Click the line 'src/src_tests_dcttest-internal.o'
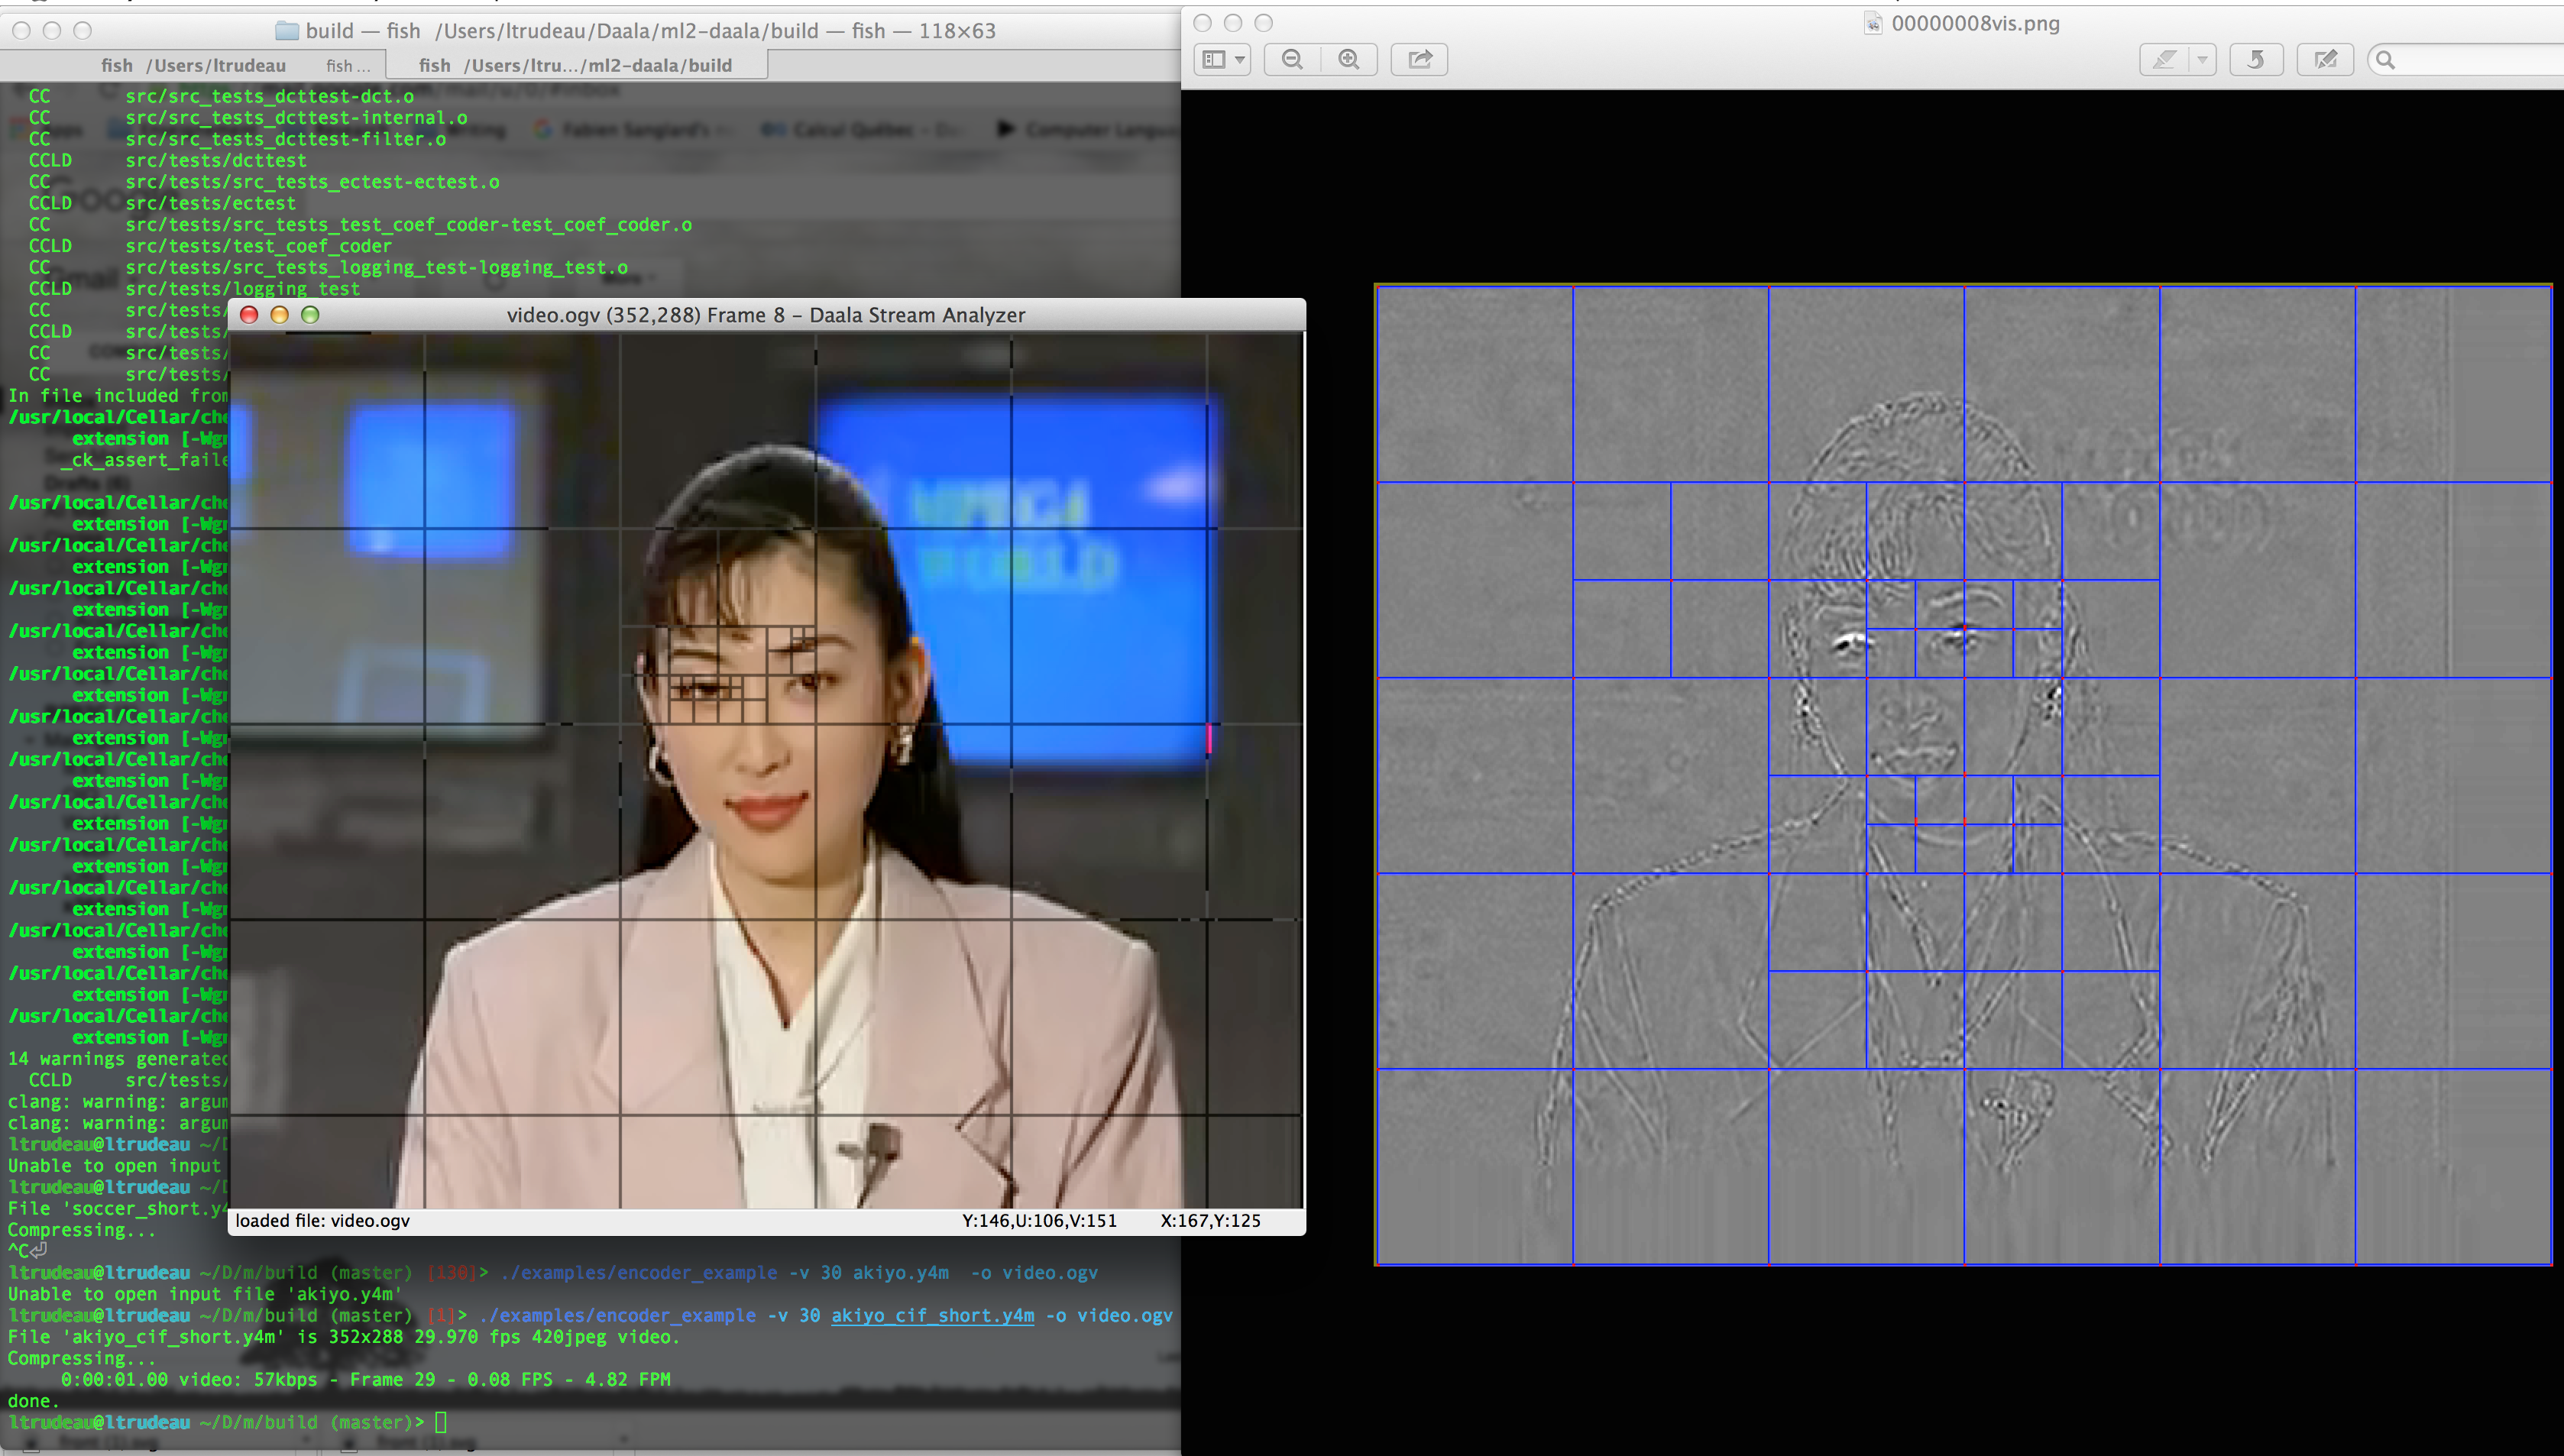Viewport: 2564px width, 1456px height. tap(296, 117)
